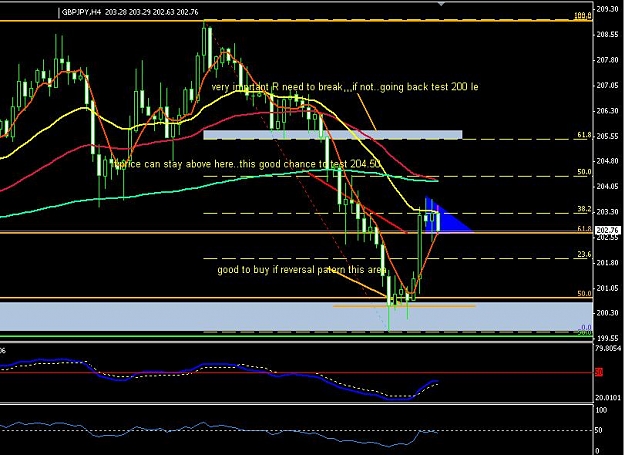Click the 201.80 price axis label
This screenshot has height=455, width=625.
608,263
